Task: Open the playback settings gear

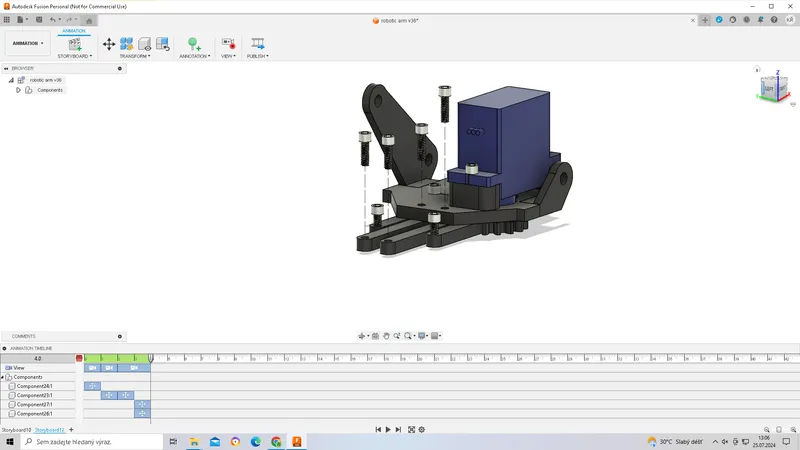Action: tap(421, 430)
